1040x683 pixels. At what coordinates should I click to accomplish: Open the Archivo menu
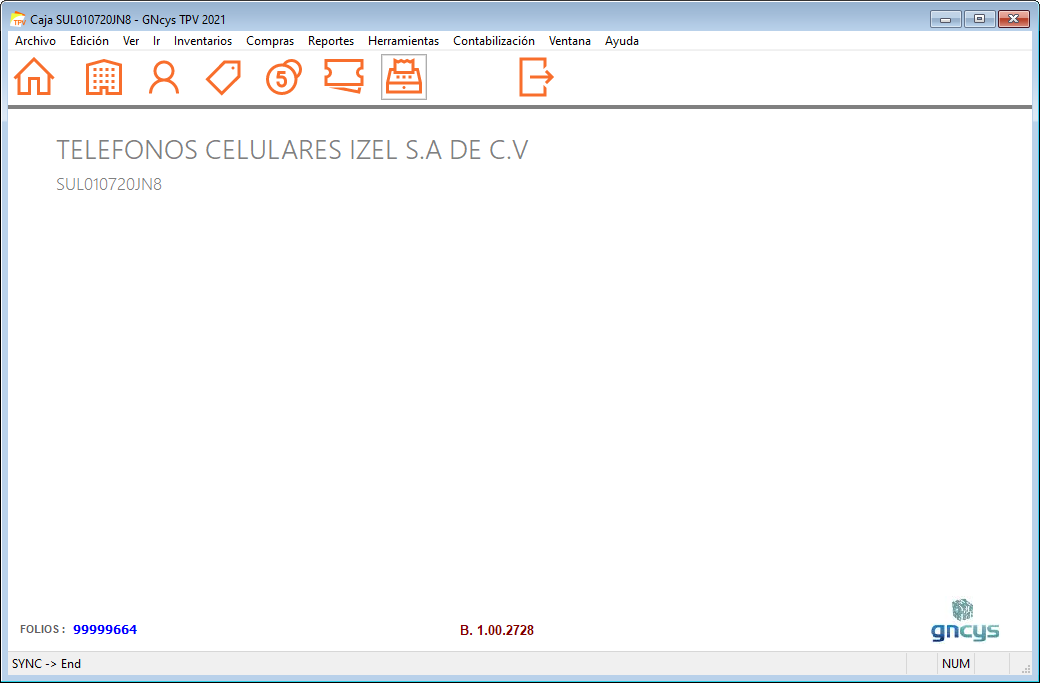[35, 40]
